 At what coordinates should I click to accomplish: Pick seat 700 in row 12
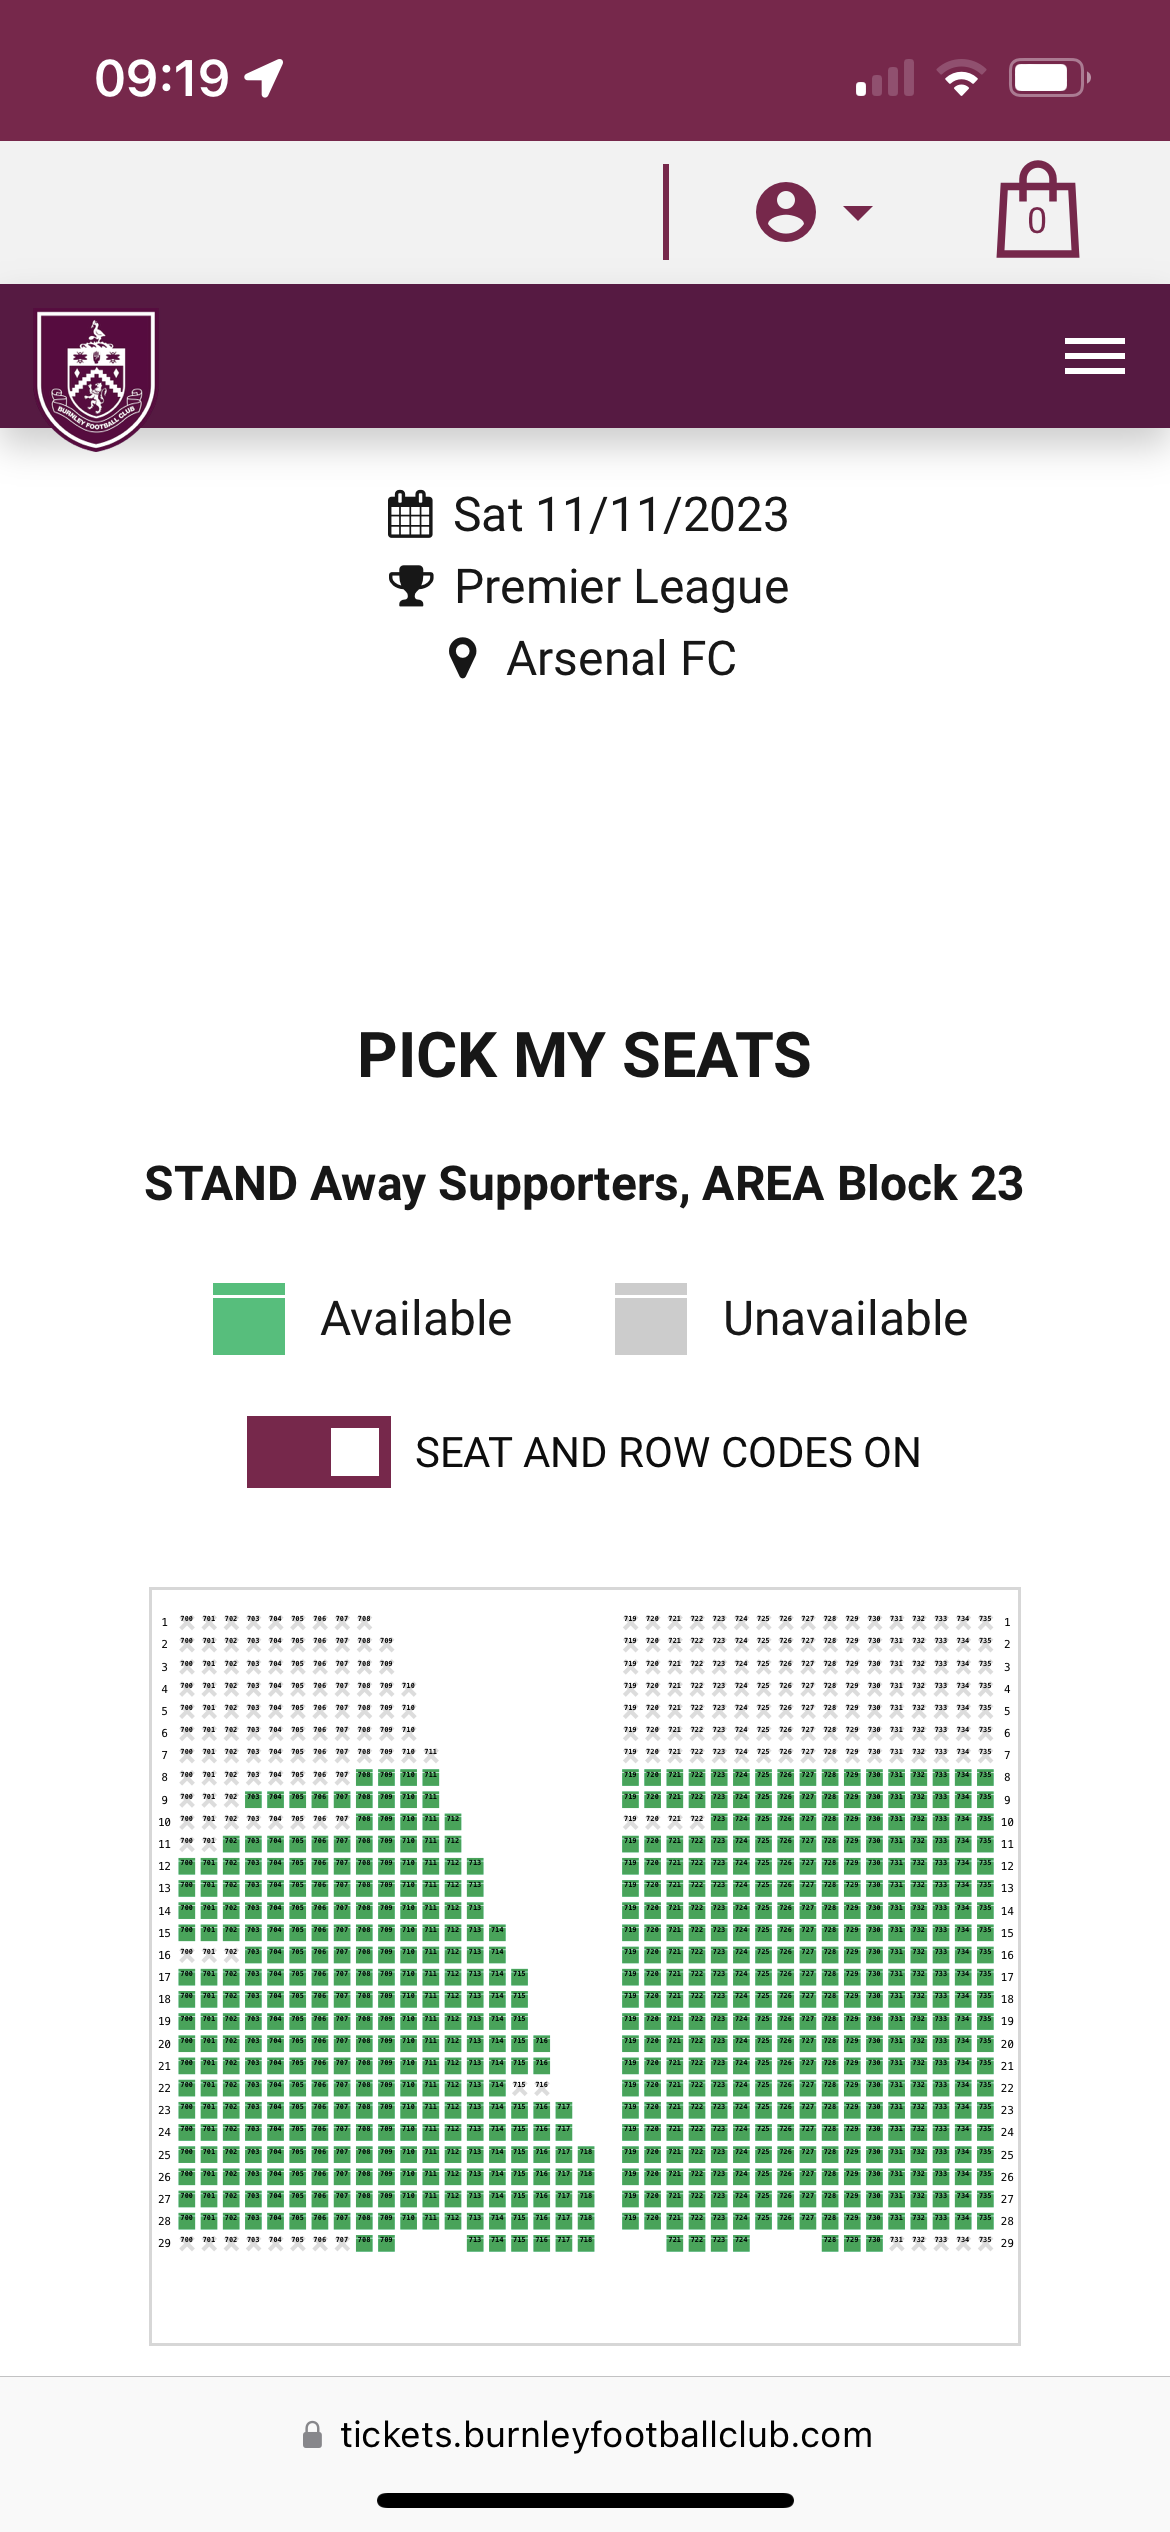point(187,1865)
